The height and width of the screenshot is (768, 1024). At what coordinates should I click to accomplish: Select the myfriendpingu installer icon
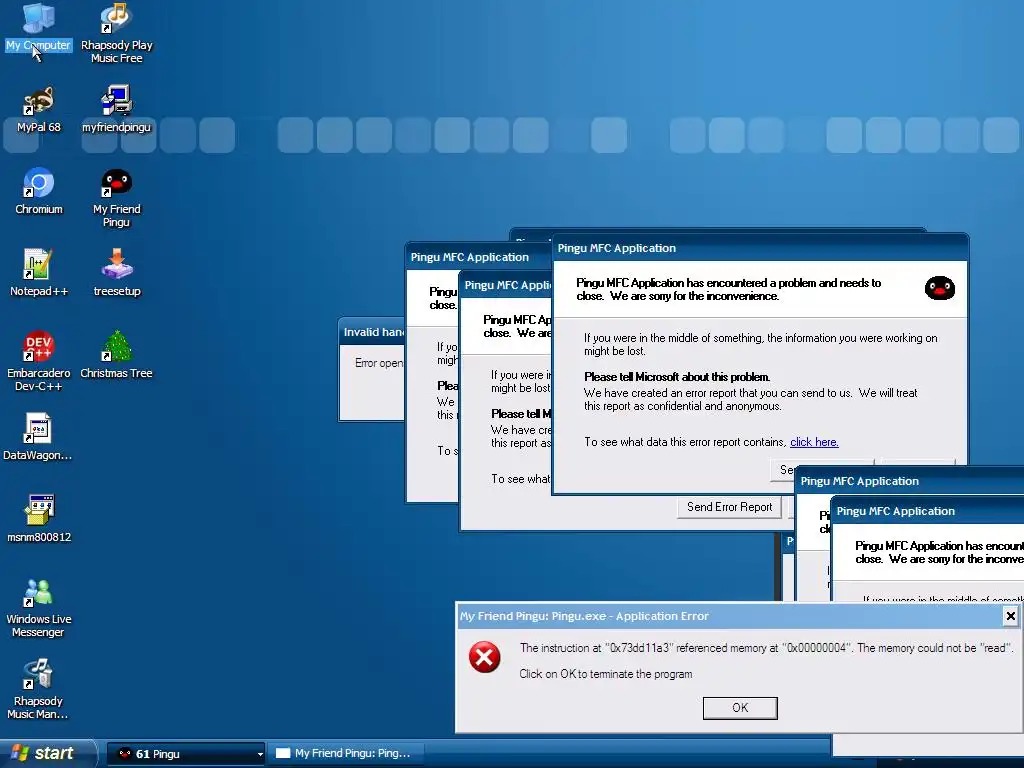116,109
